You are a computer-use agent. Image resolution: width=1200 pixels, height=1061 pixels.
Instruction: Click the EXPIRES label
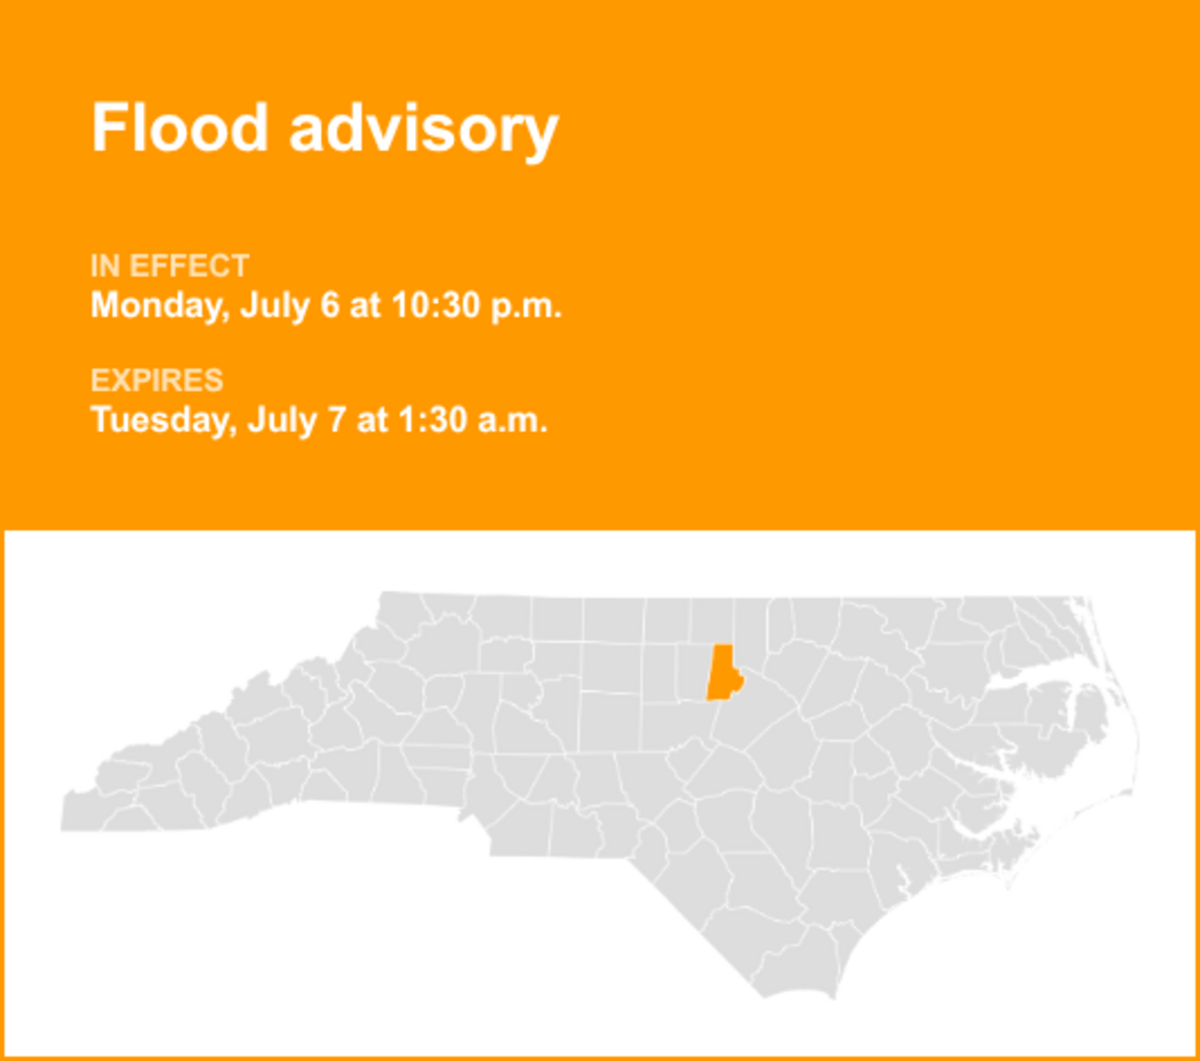pyautogui.click(x=157, y=381)
